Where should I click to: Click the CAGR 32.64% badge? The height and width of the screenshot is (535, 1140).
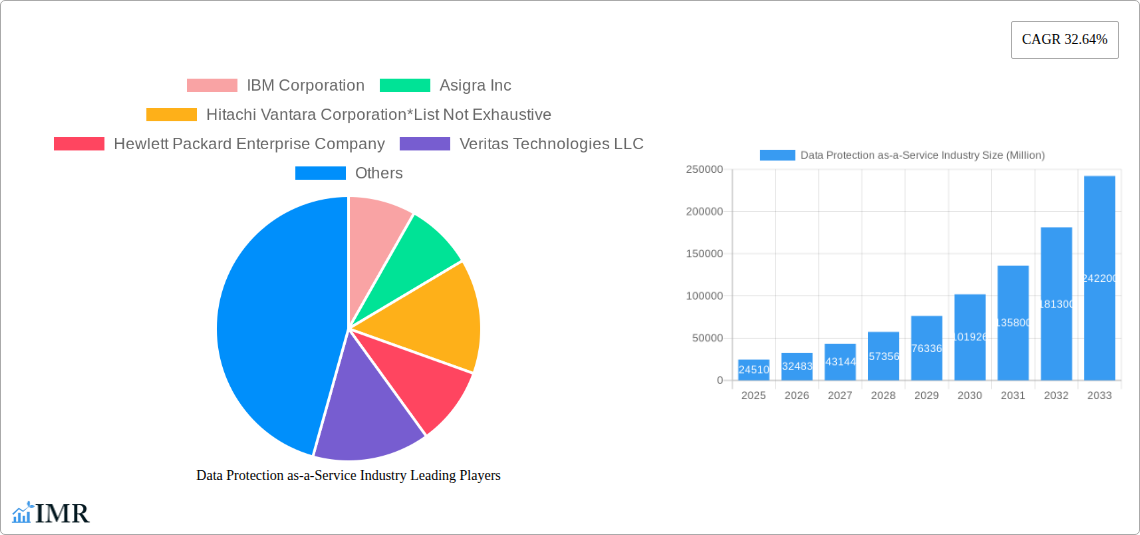coord(1065,40)
